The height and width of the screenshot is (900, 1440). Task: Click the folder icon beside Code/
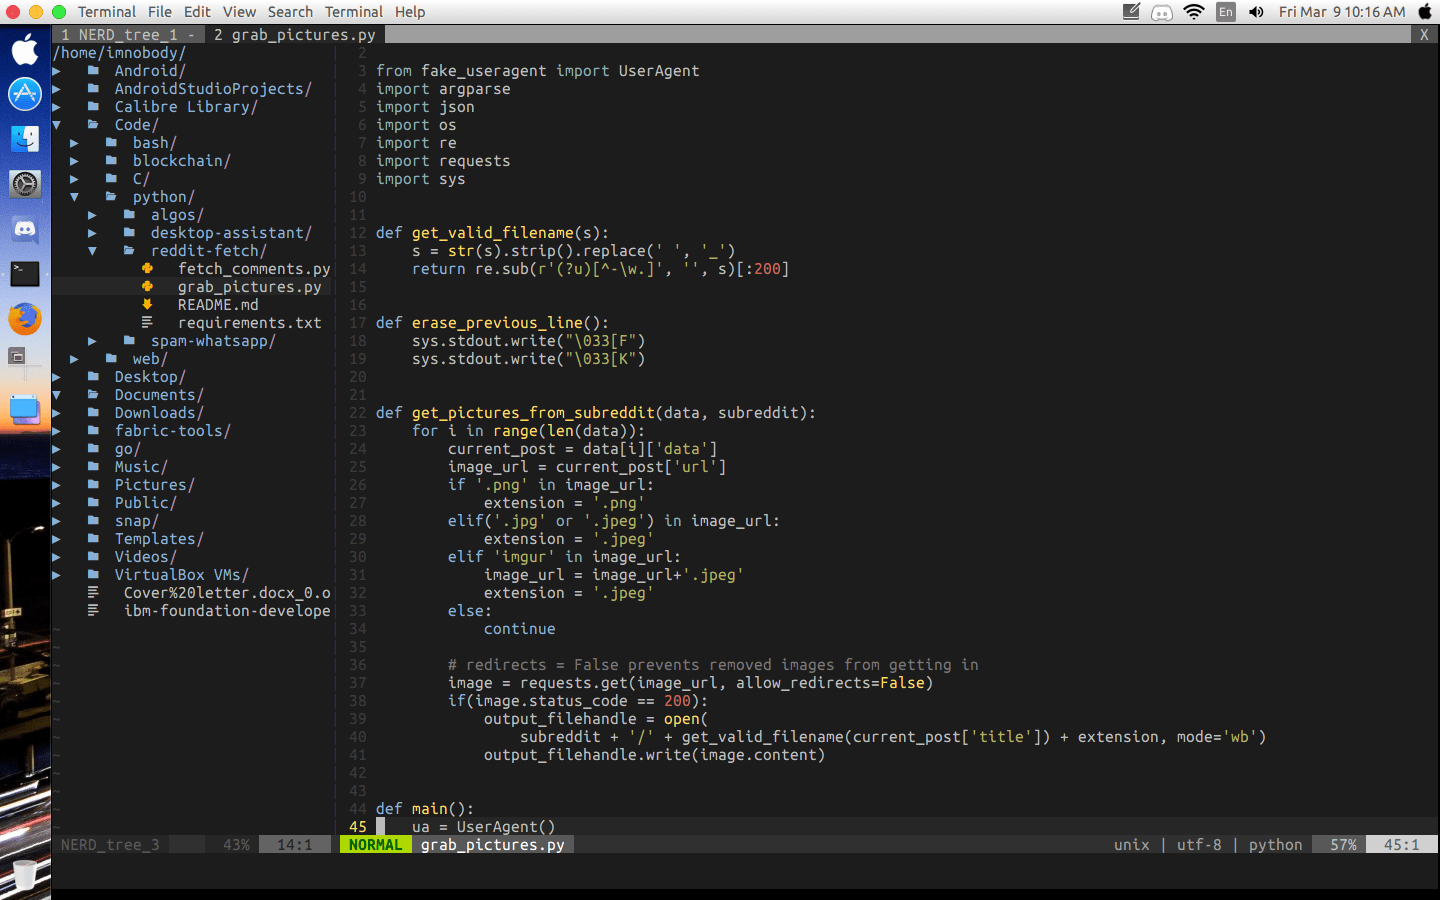point(93,125)
